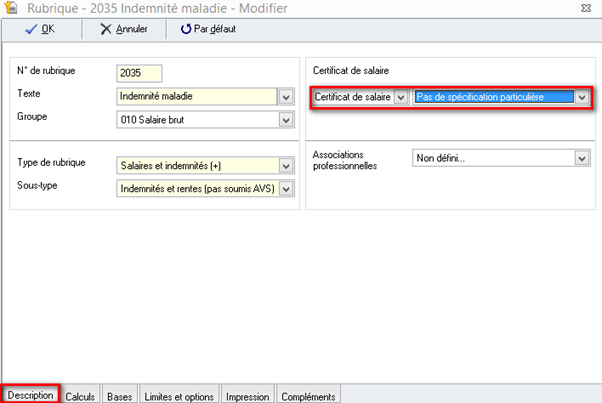Expand the Pas de spécification particulière dropdown
Screen dimensions: 602x403
[582, 97]
